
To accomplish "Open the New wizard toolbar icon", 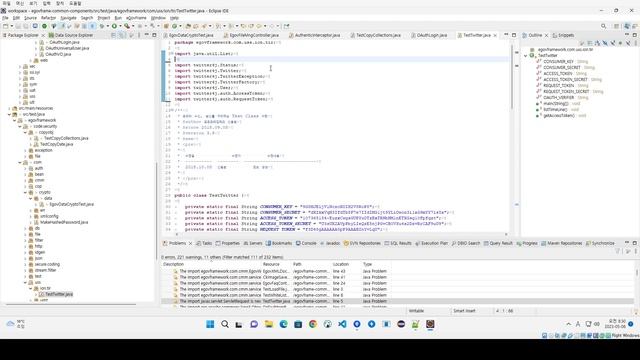I will 6,26.
